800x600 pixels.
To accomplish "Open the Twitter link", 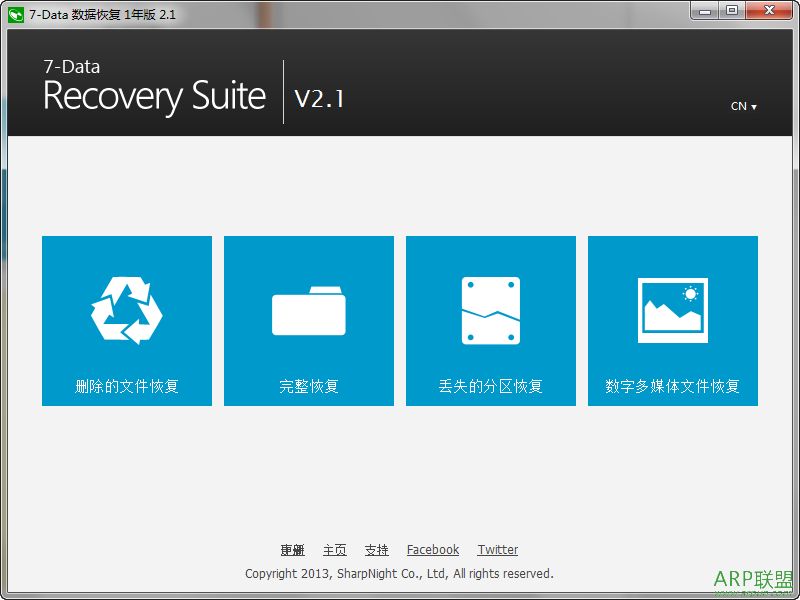I will tap(497, 549).
